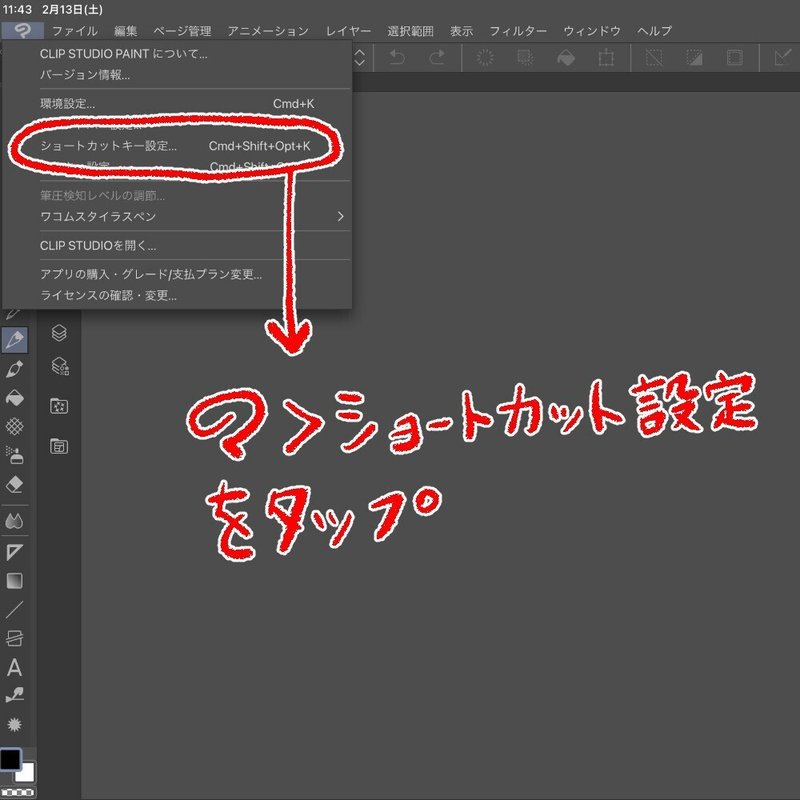The width and height of the screenshot is (800, 800).
Task: Select the straight line Figure tool
Action: (14, 610)
